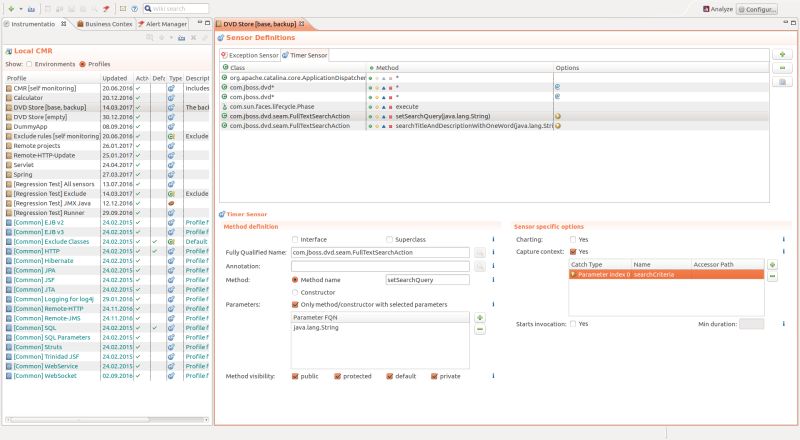This screenshot has height=440, width=800.
Task: Click the CMR icon in Instrumentation panel toolbar
Action: [181, 38]
